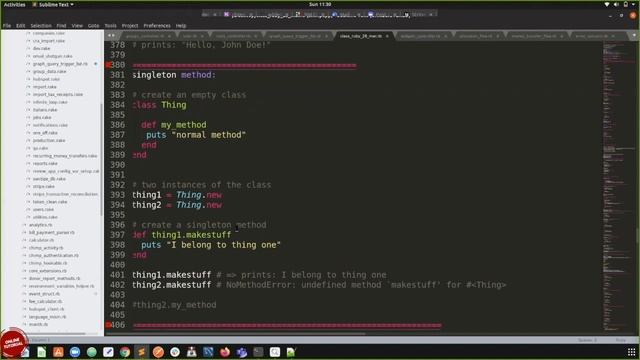Open the Project menu
Viewport: 640px width, 360px height.
pyautogui.click(x=130, y=25)
